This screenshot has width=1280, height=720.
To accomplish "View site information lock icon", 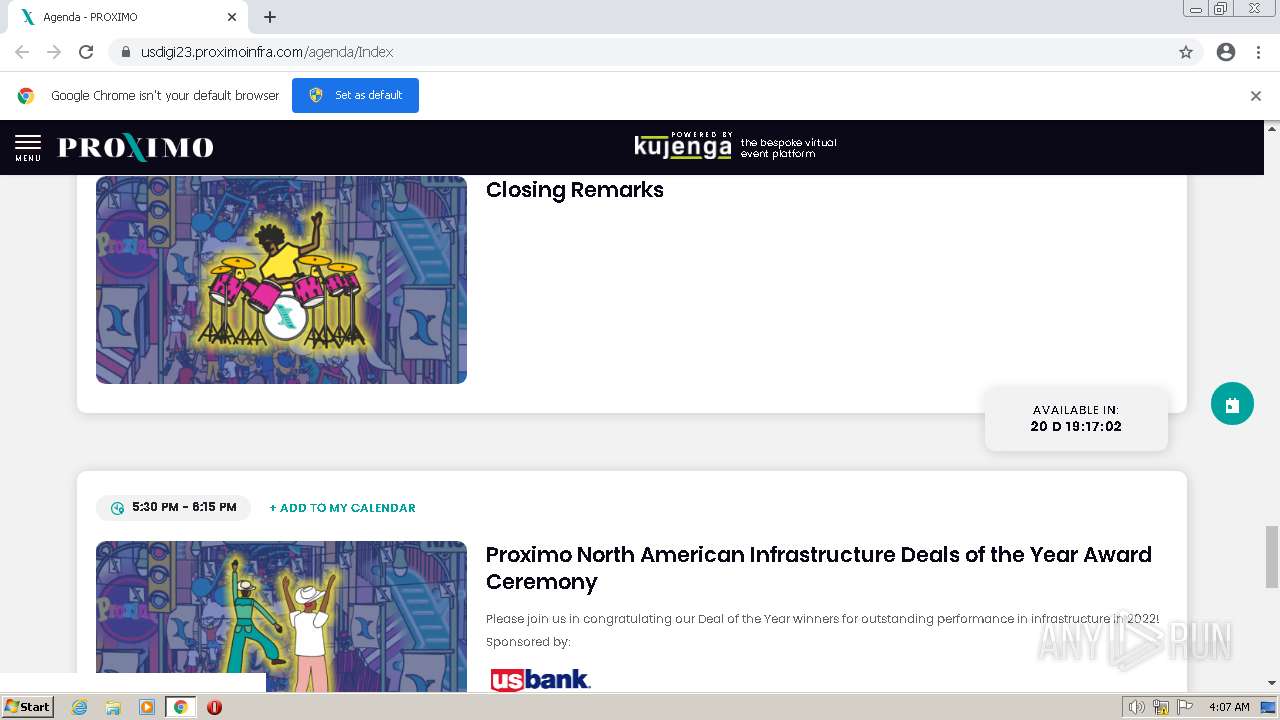I will [x=125, y=52].
